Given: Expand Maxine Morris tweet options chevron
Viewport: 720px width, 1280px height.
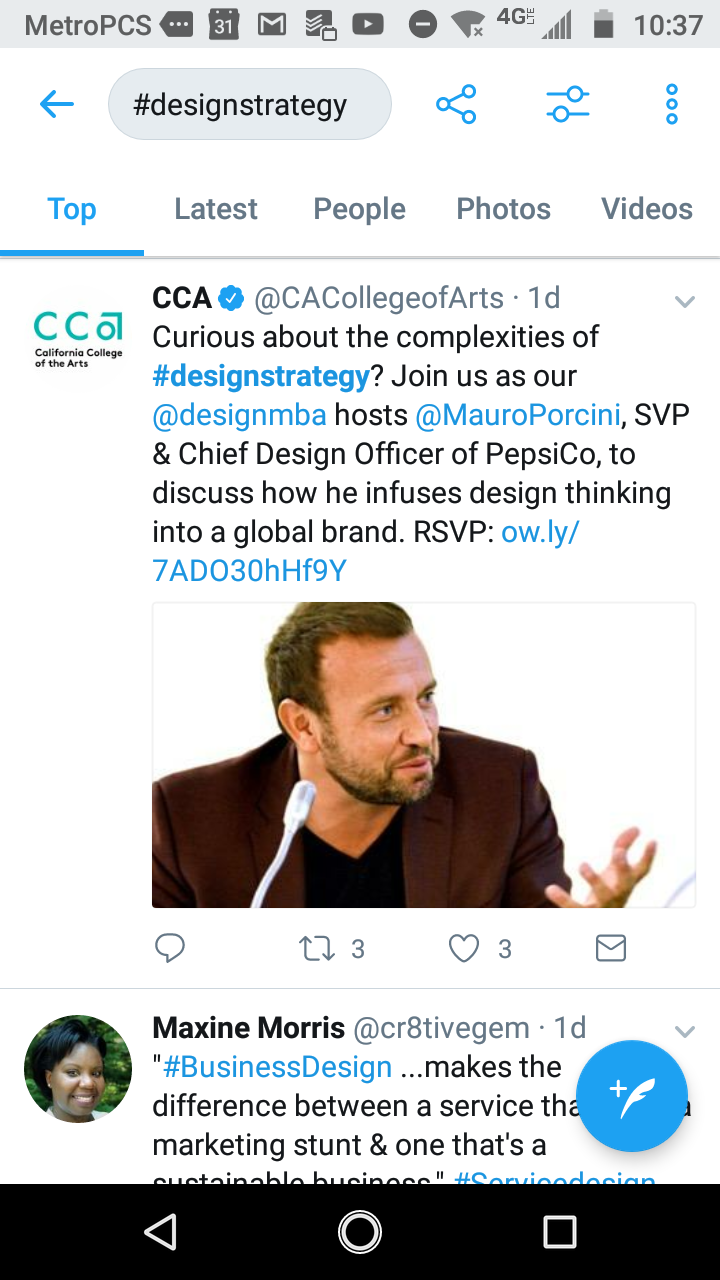Looking at the screenshot, I should point(685,1031).
